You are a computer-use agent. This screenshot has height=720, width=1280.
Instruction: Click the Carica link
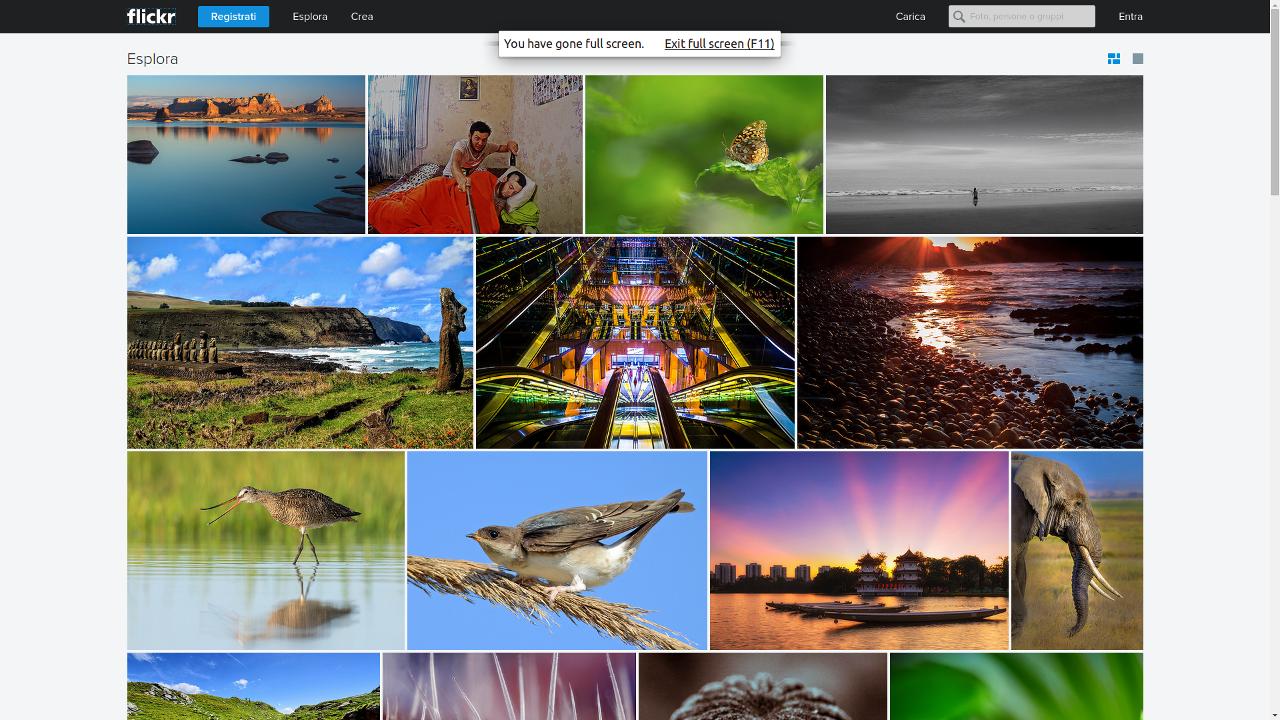tap(910, 16)
